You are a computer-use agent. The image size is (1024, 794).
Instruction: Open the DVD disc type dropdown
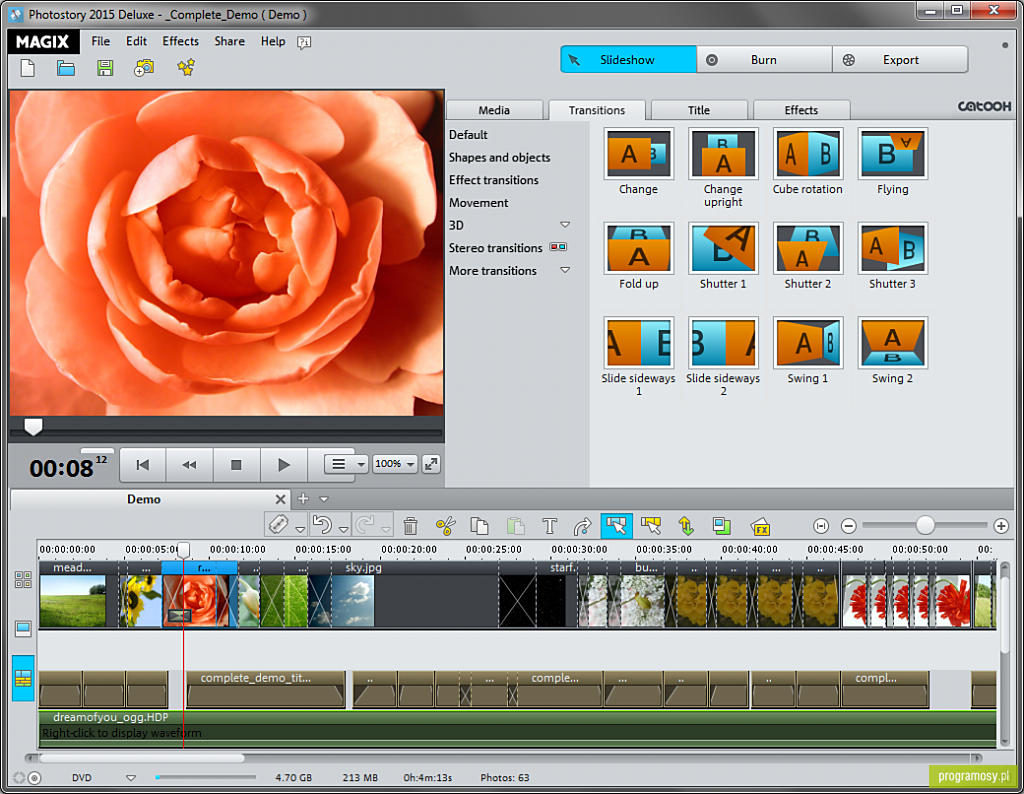(131, 778)
